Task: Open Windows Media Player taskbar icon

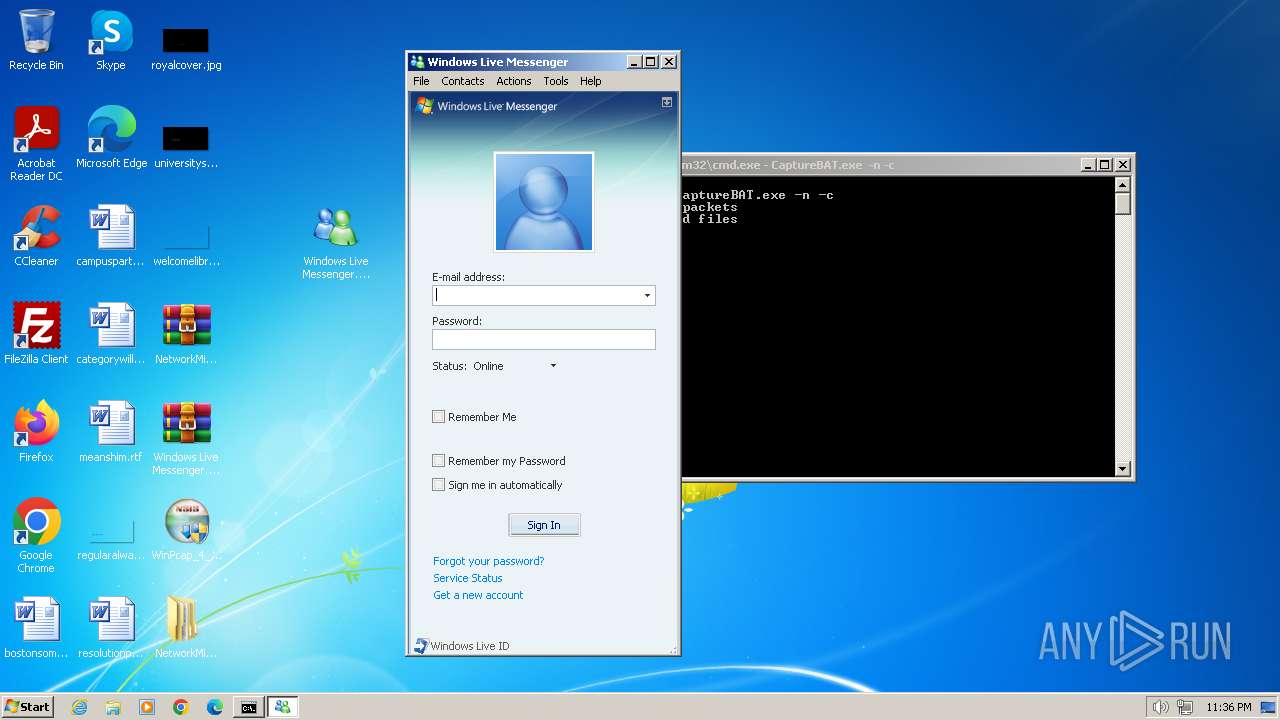Action: 147,707
